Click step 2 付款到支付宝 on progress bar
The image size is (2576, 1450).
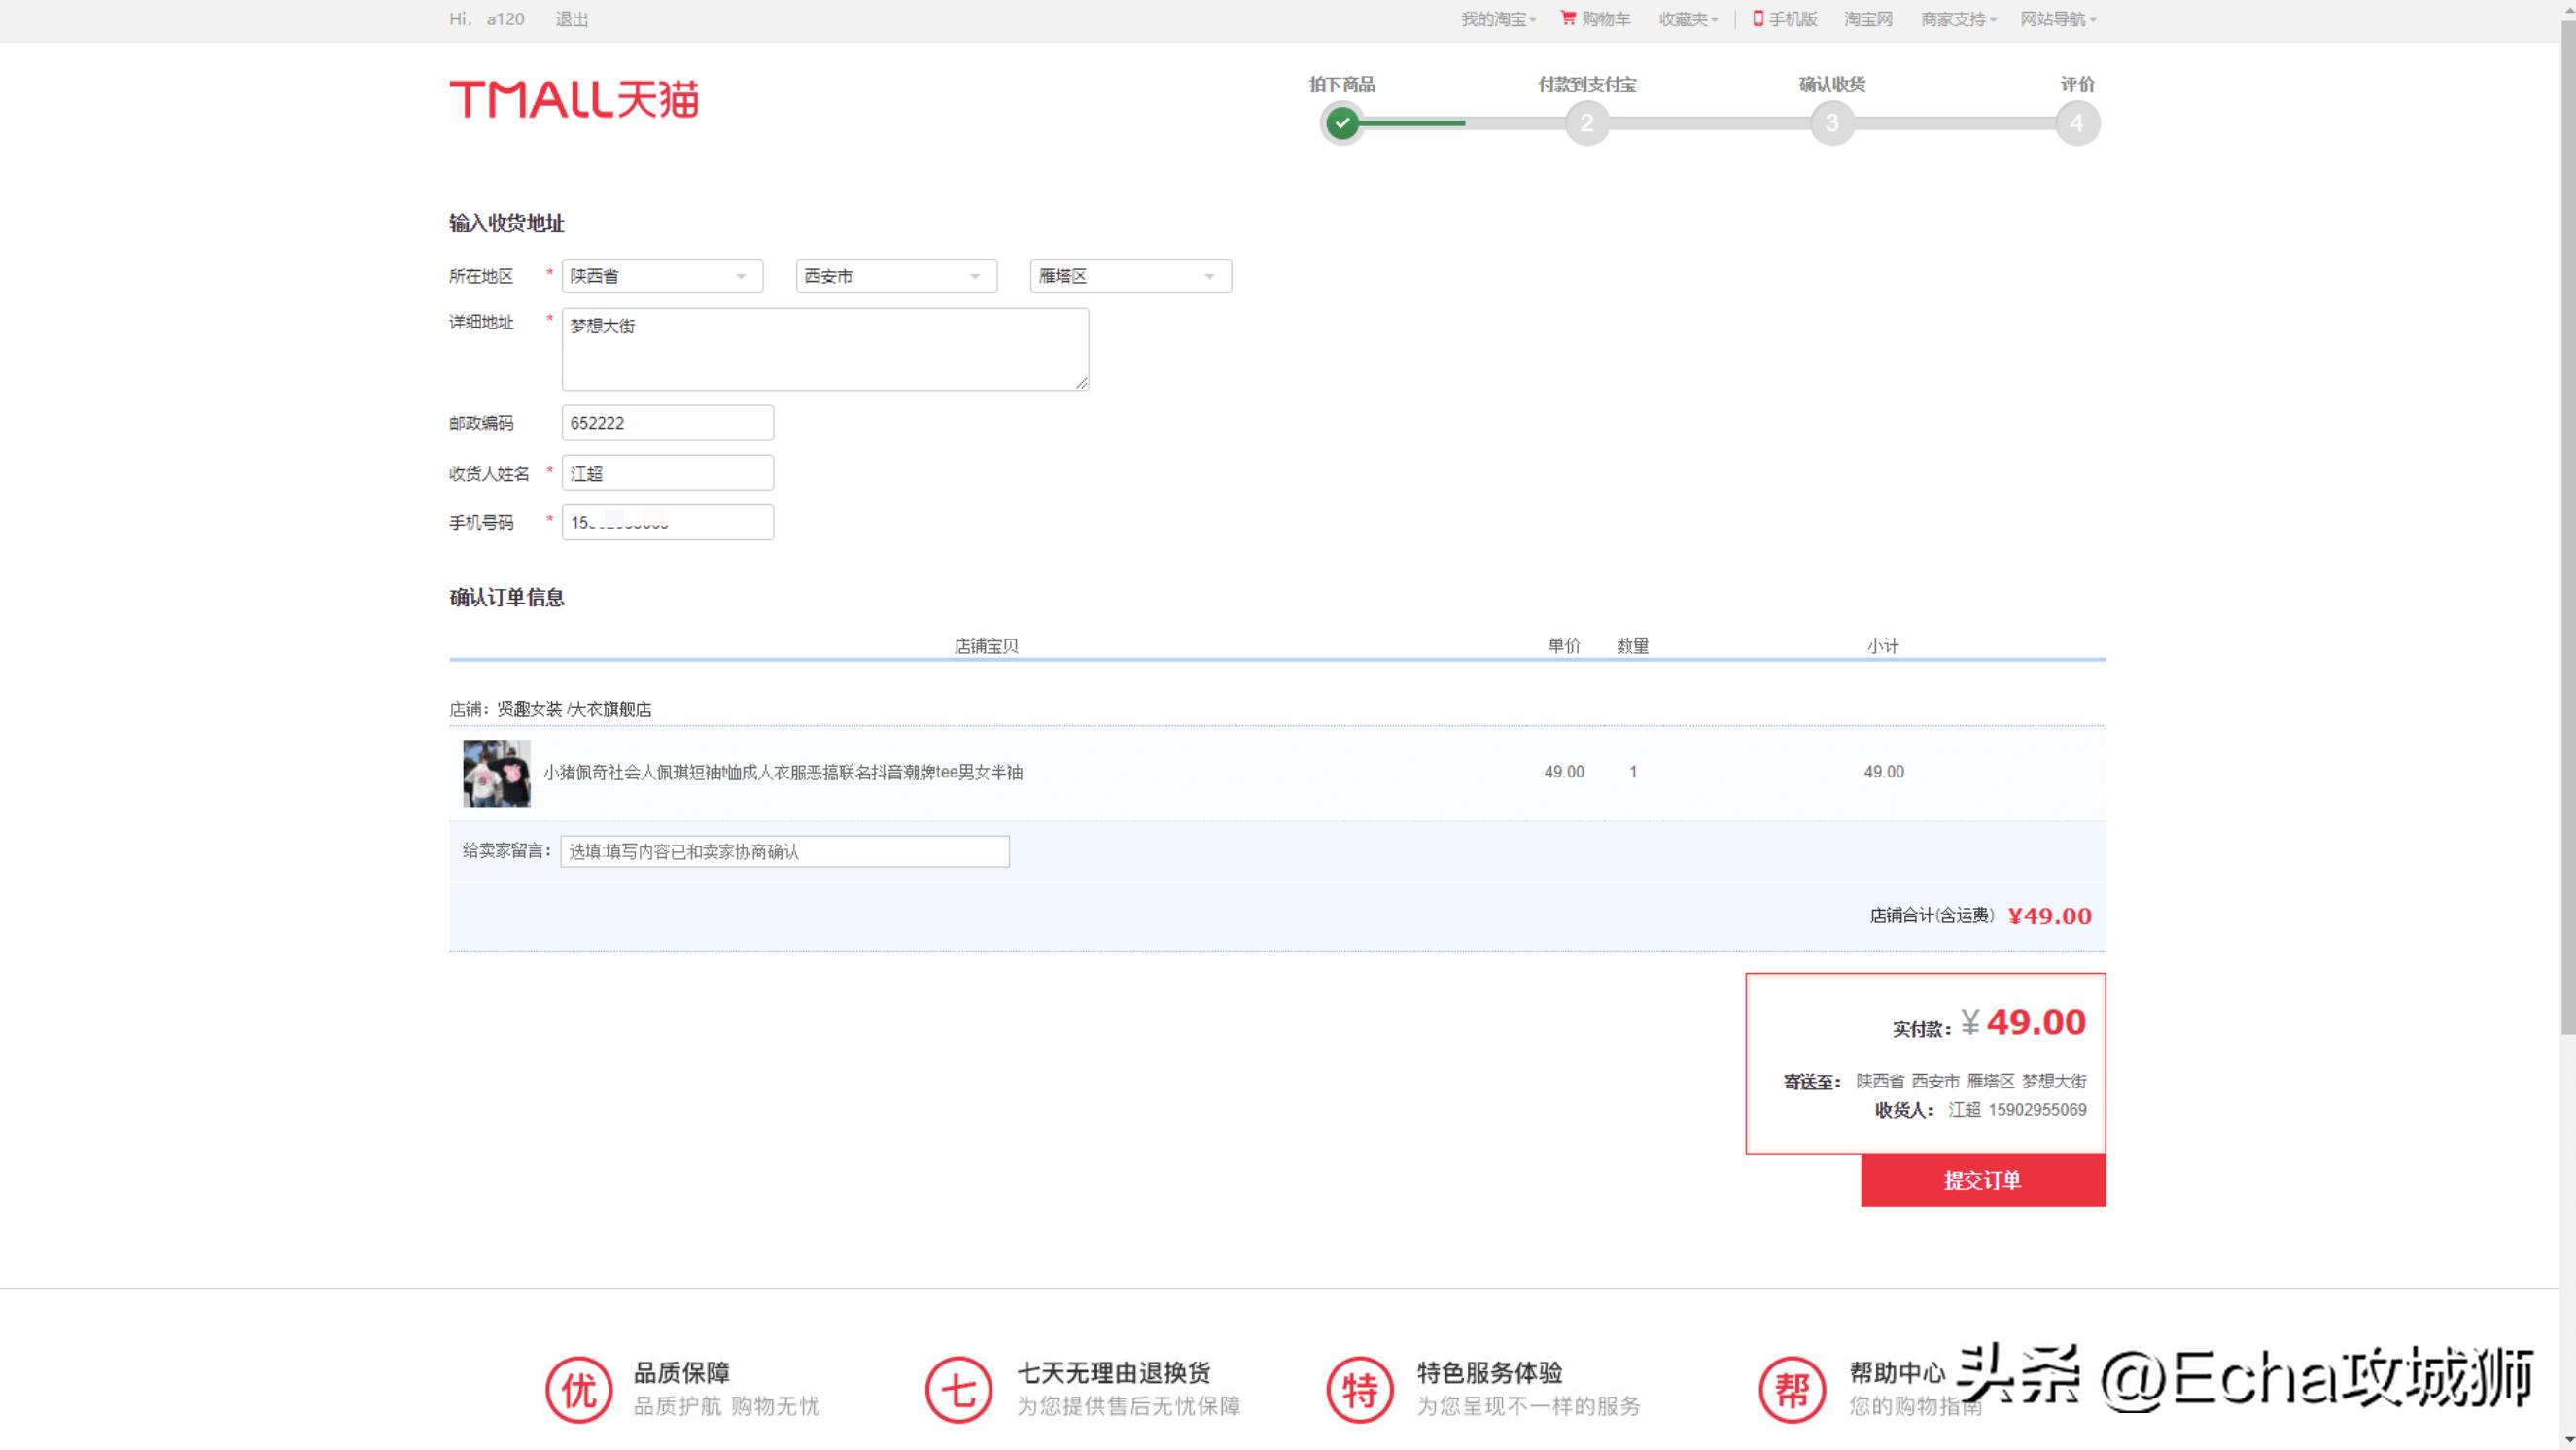point(1586,124)
